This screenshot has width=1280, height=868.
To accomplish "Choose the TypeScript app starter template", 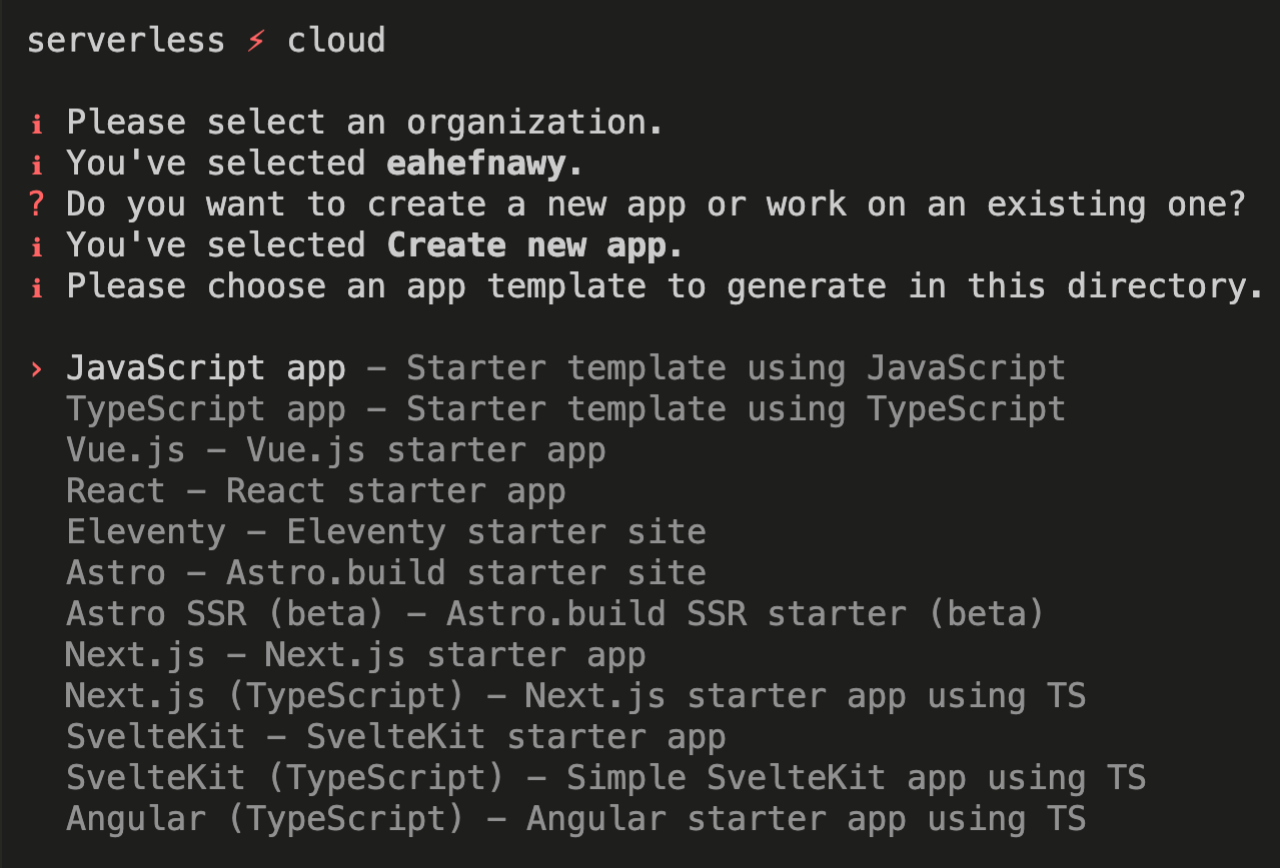I will click(x=205, y=410).
